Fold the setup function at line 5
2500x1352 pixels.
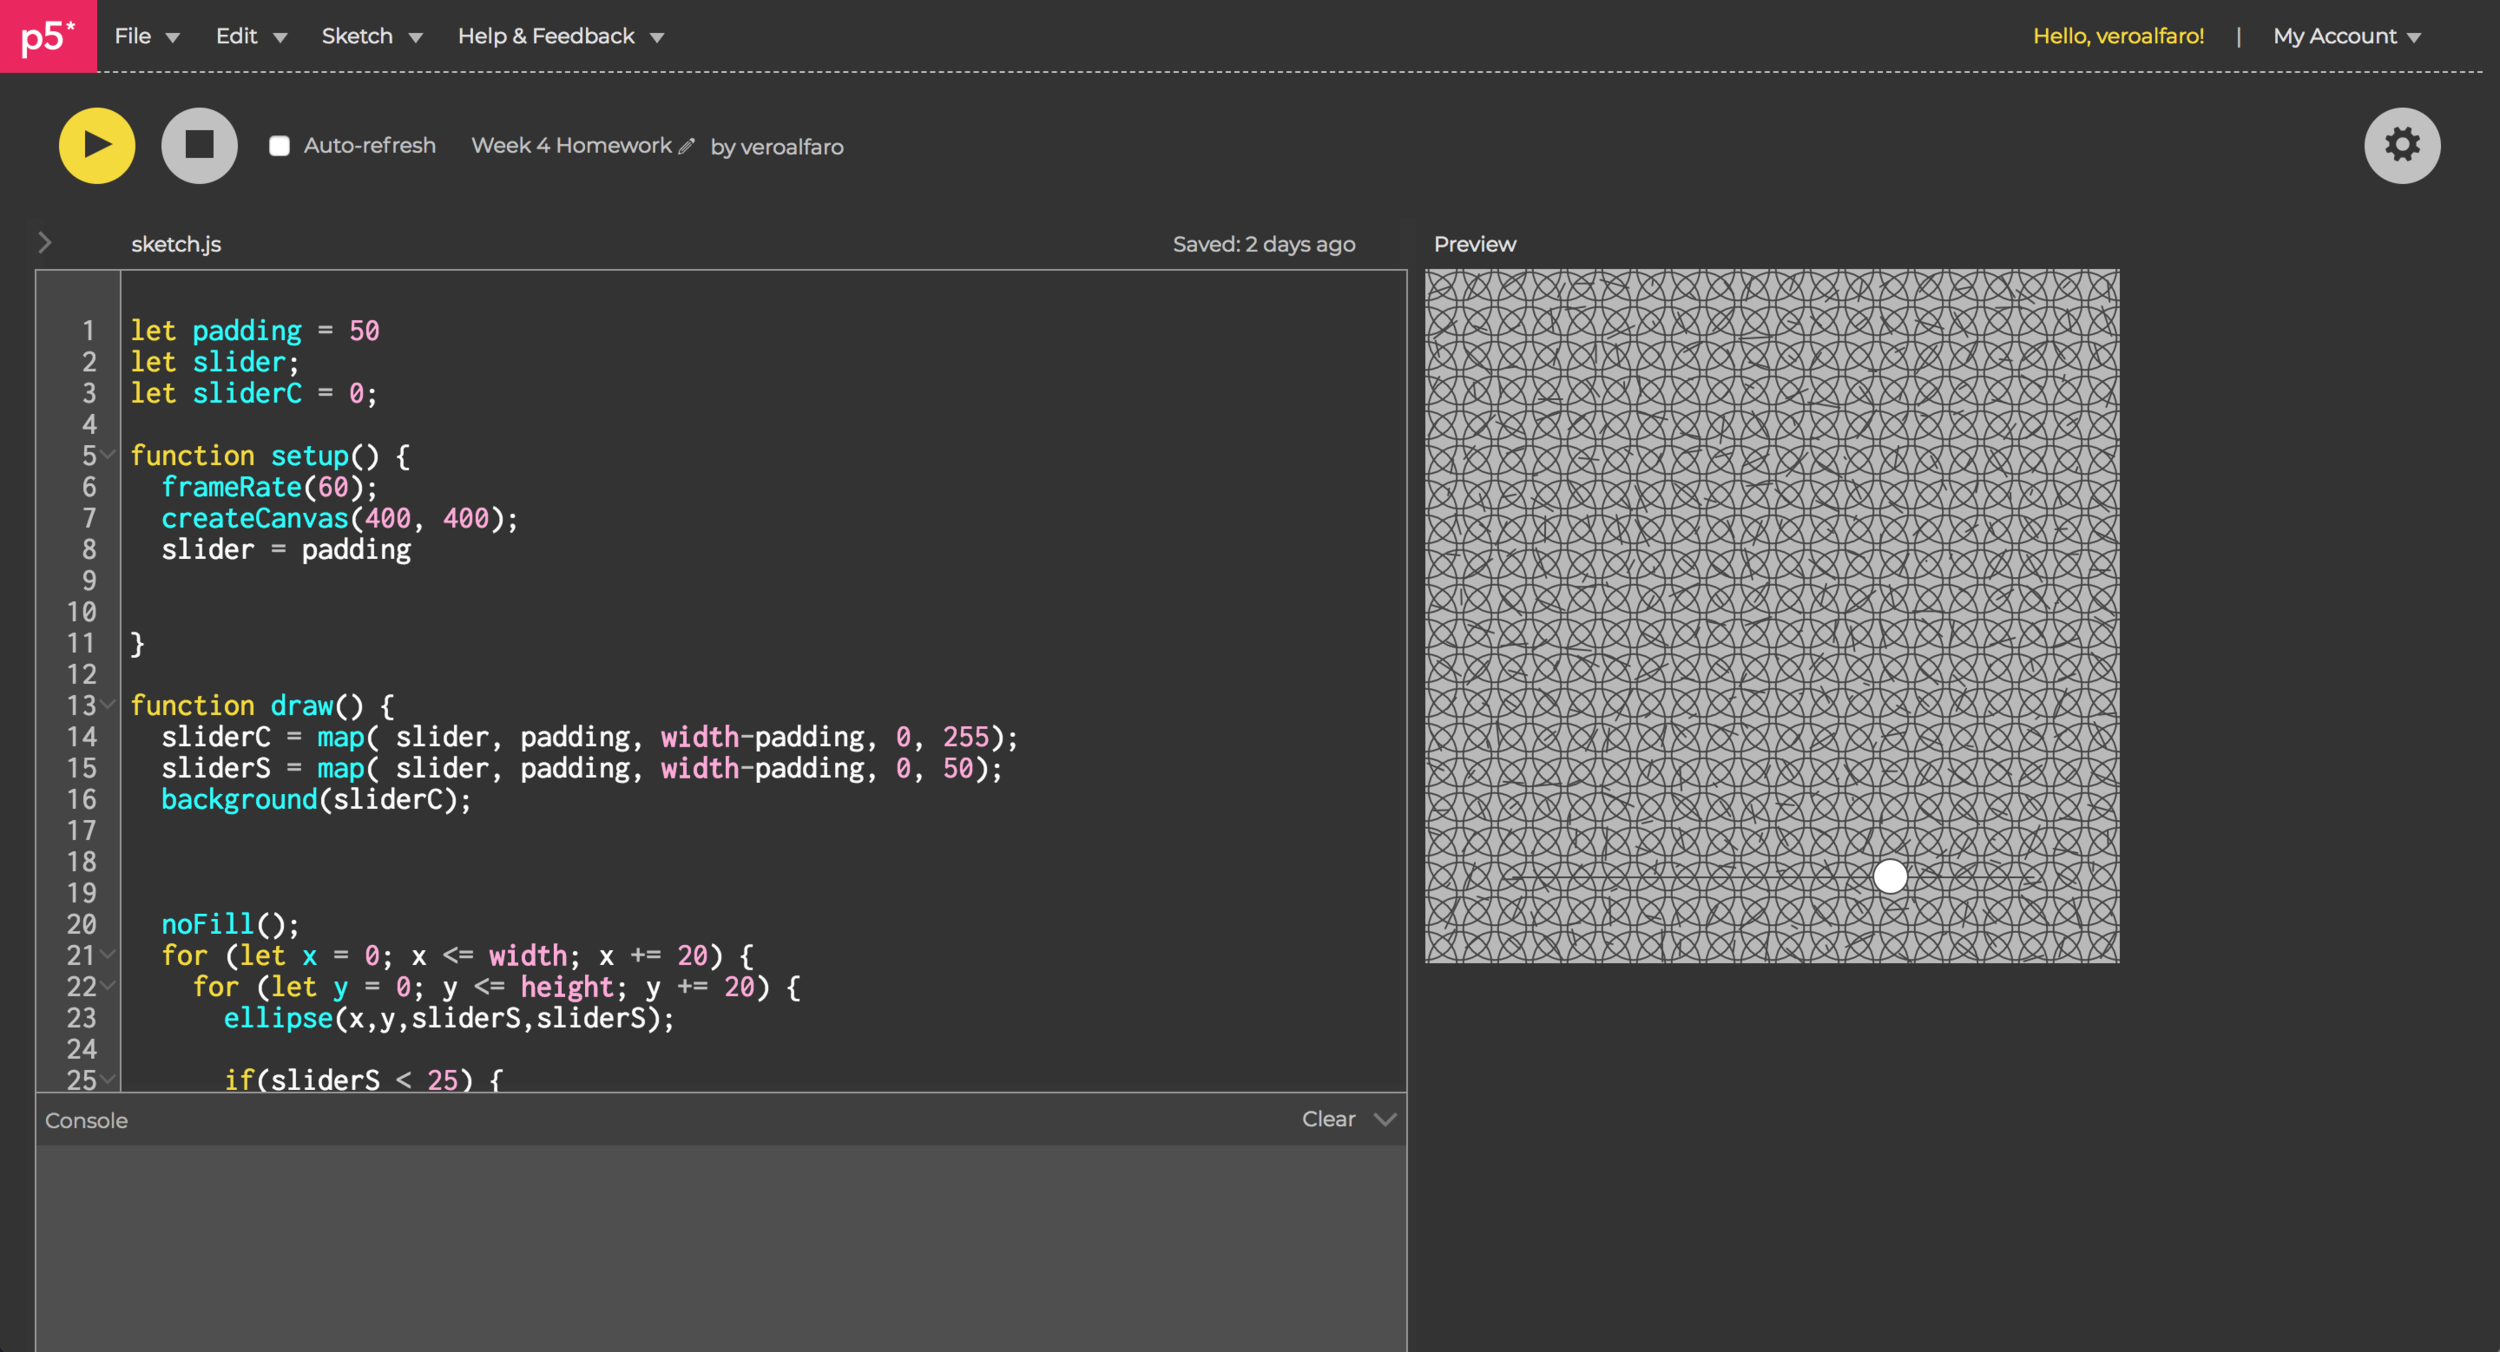[108, 455]
